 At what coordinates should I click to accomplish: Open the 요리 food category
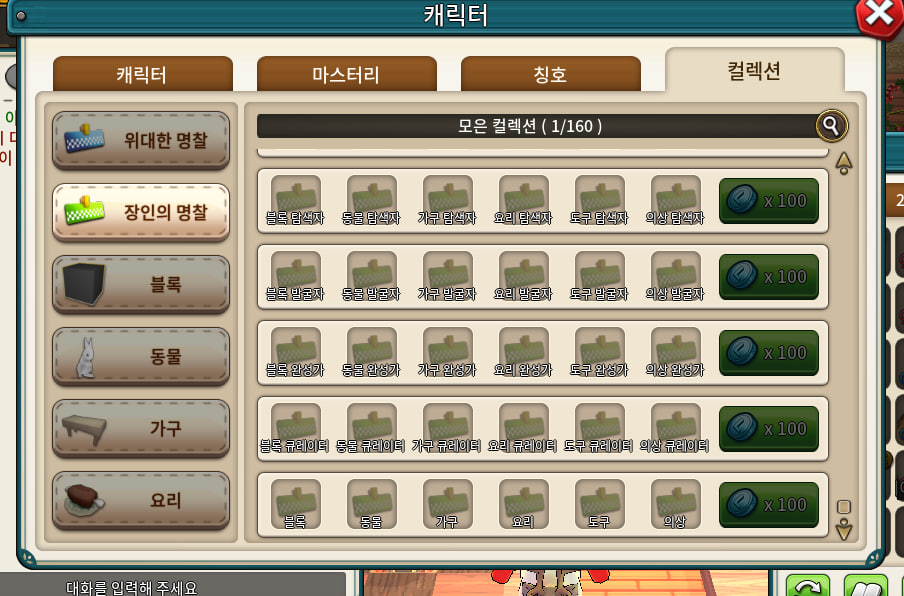(141, 500)
